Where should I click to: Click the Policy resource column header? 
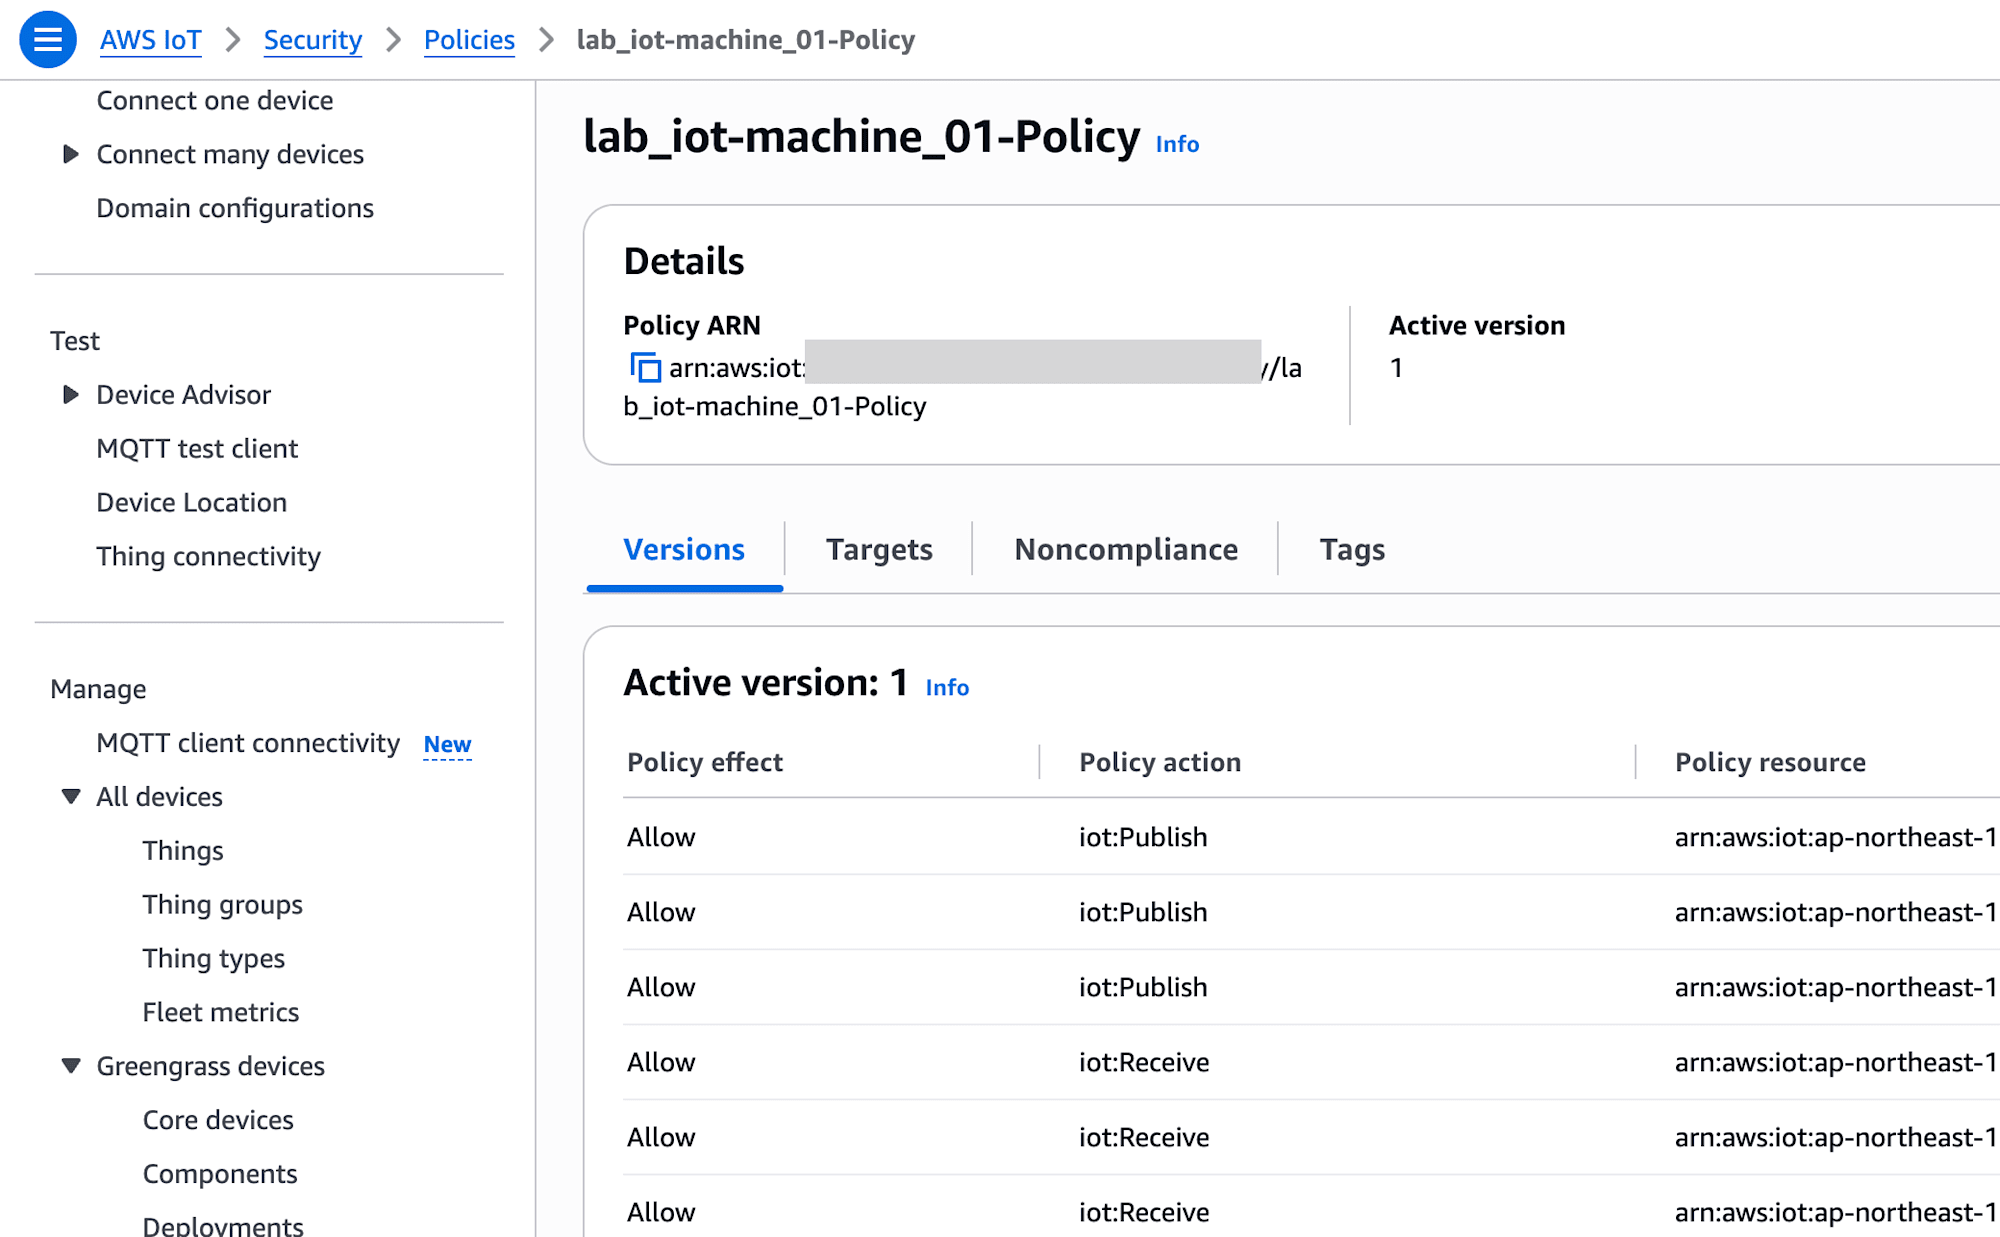[1770, 762]
